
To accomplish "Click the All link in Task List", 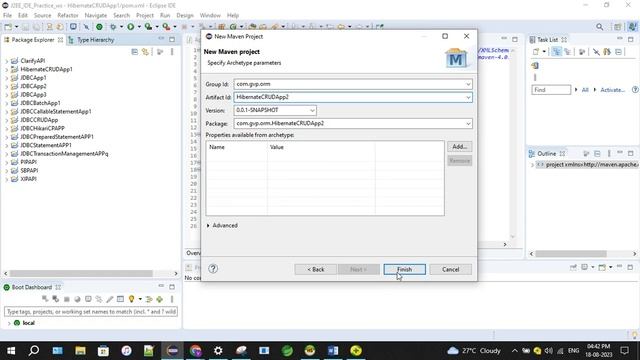I will click(x=585, y=90).
